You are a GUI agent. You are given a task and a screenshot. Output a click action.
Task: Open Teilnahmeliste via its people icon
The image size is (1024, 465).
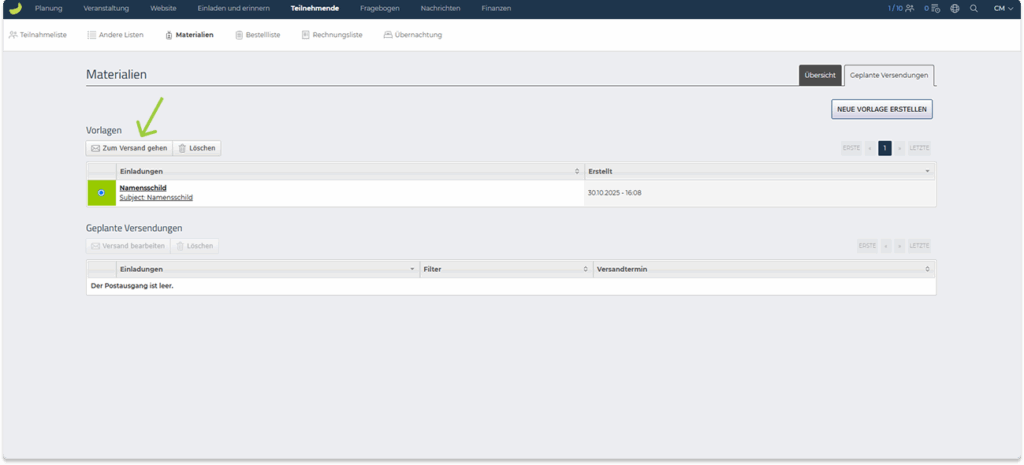click(x=12, y=35)
